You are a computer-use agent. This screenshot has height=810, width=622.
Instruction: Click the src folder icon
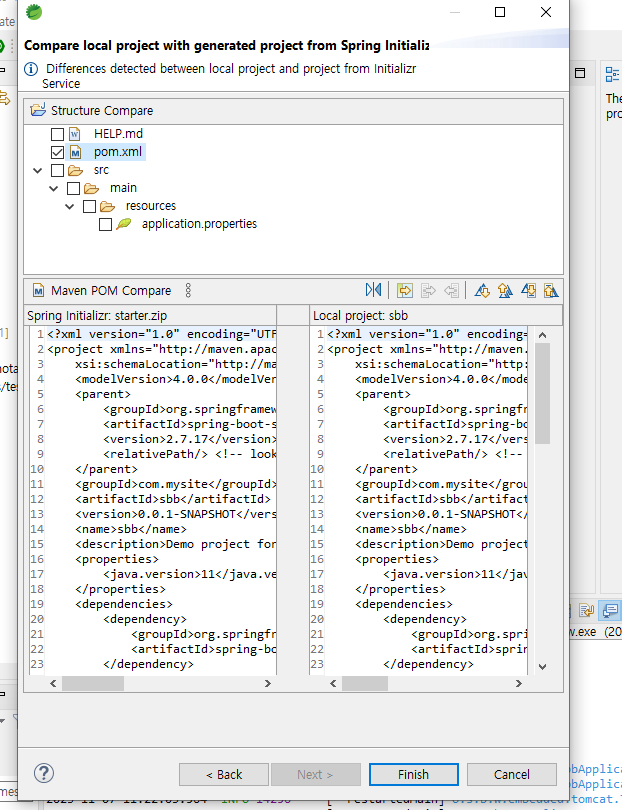[75, 170]
